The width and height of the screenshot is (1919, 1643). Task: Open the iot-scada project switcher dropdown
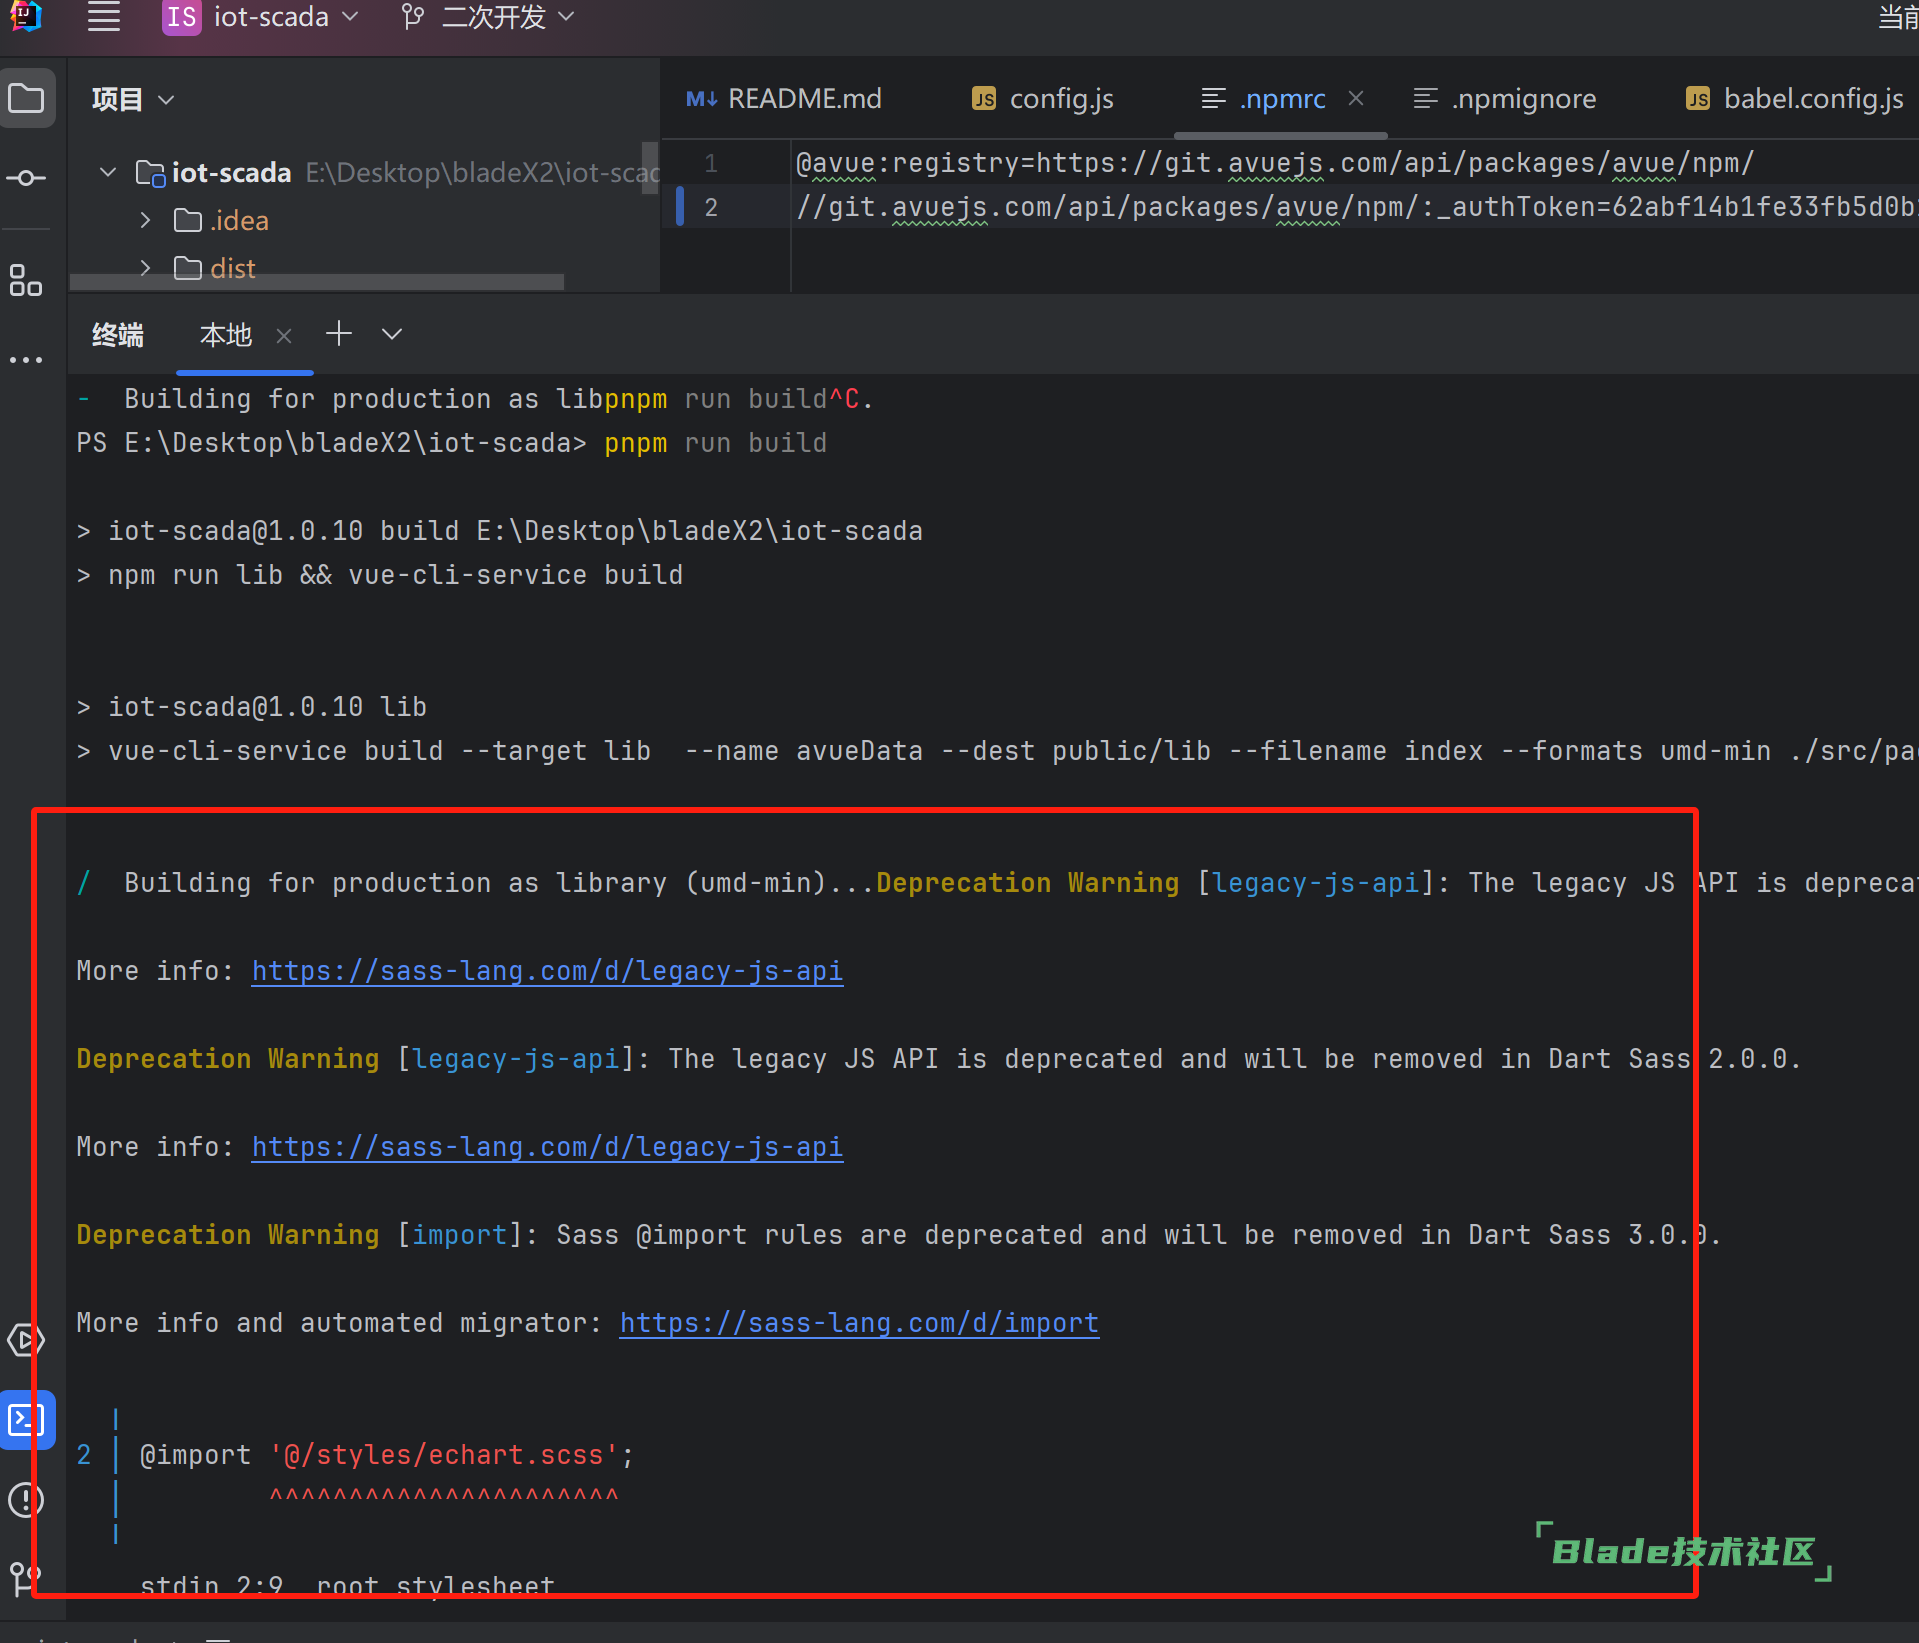click(x=261, y=17)
